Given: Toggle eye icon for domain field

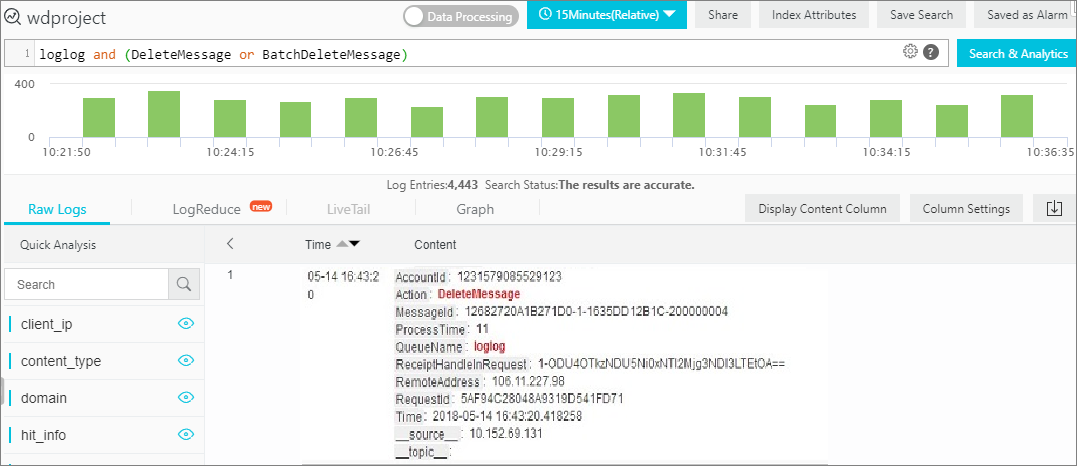Looking at the screenshot, I should click(185, 397).
